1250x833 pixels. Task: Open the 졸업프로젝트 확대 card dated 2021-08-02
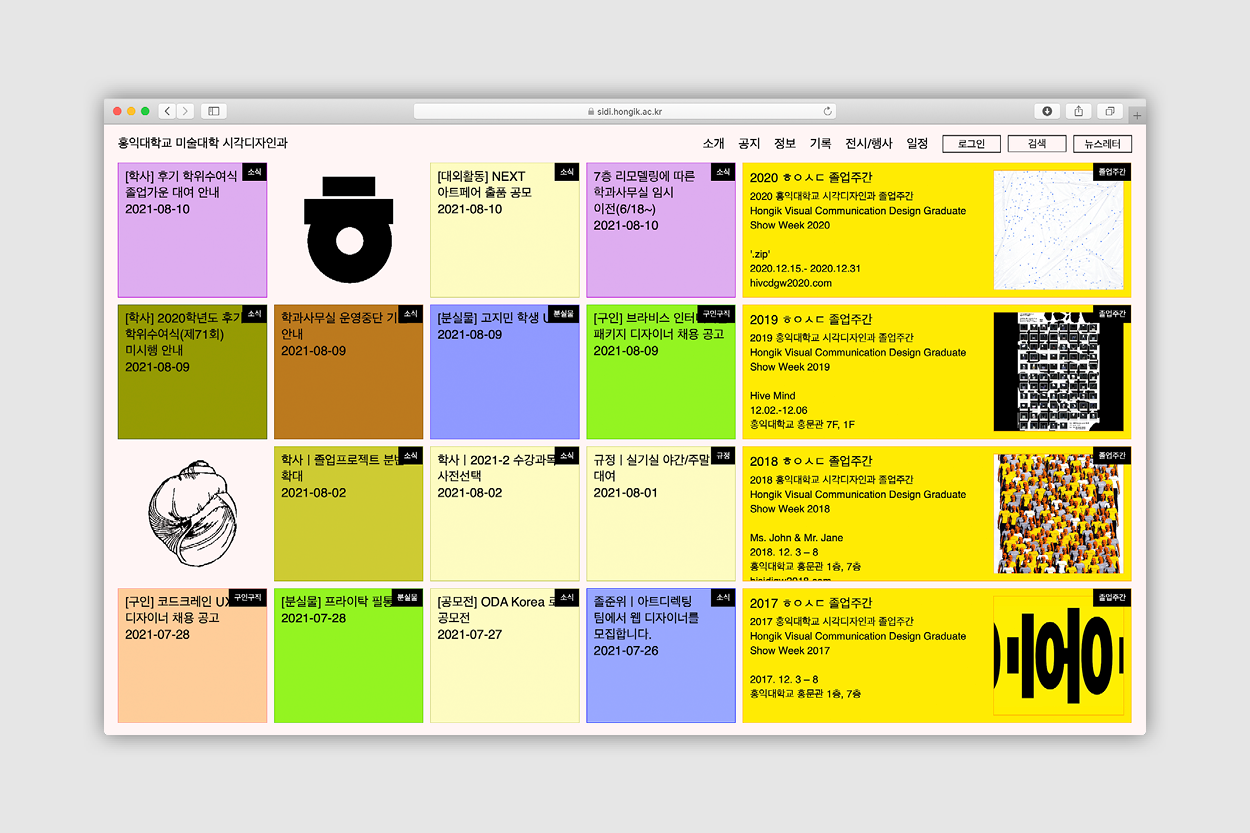pyautogui.click(x=348, y=514)
